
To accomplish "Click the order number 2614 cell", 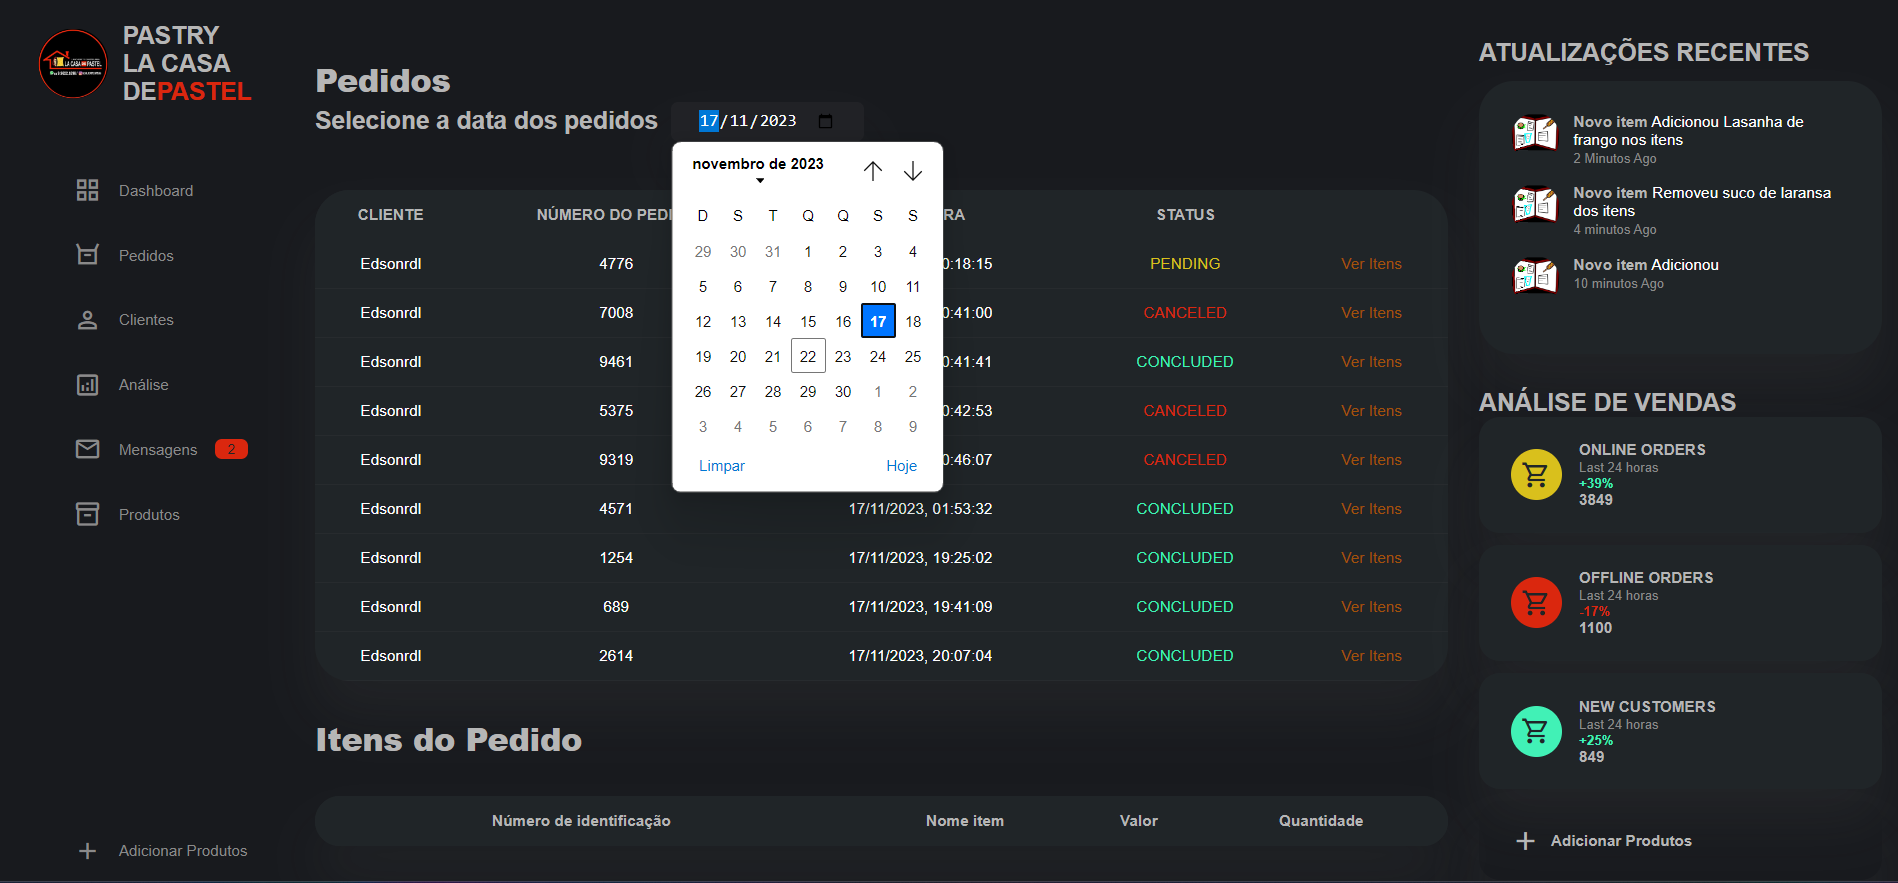I will click(616, 656).
